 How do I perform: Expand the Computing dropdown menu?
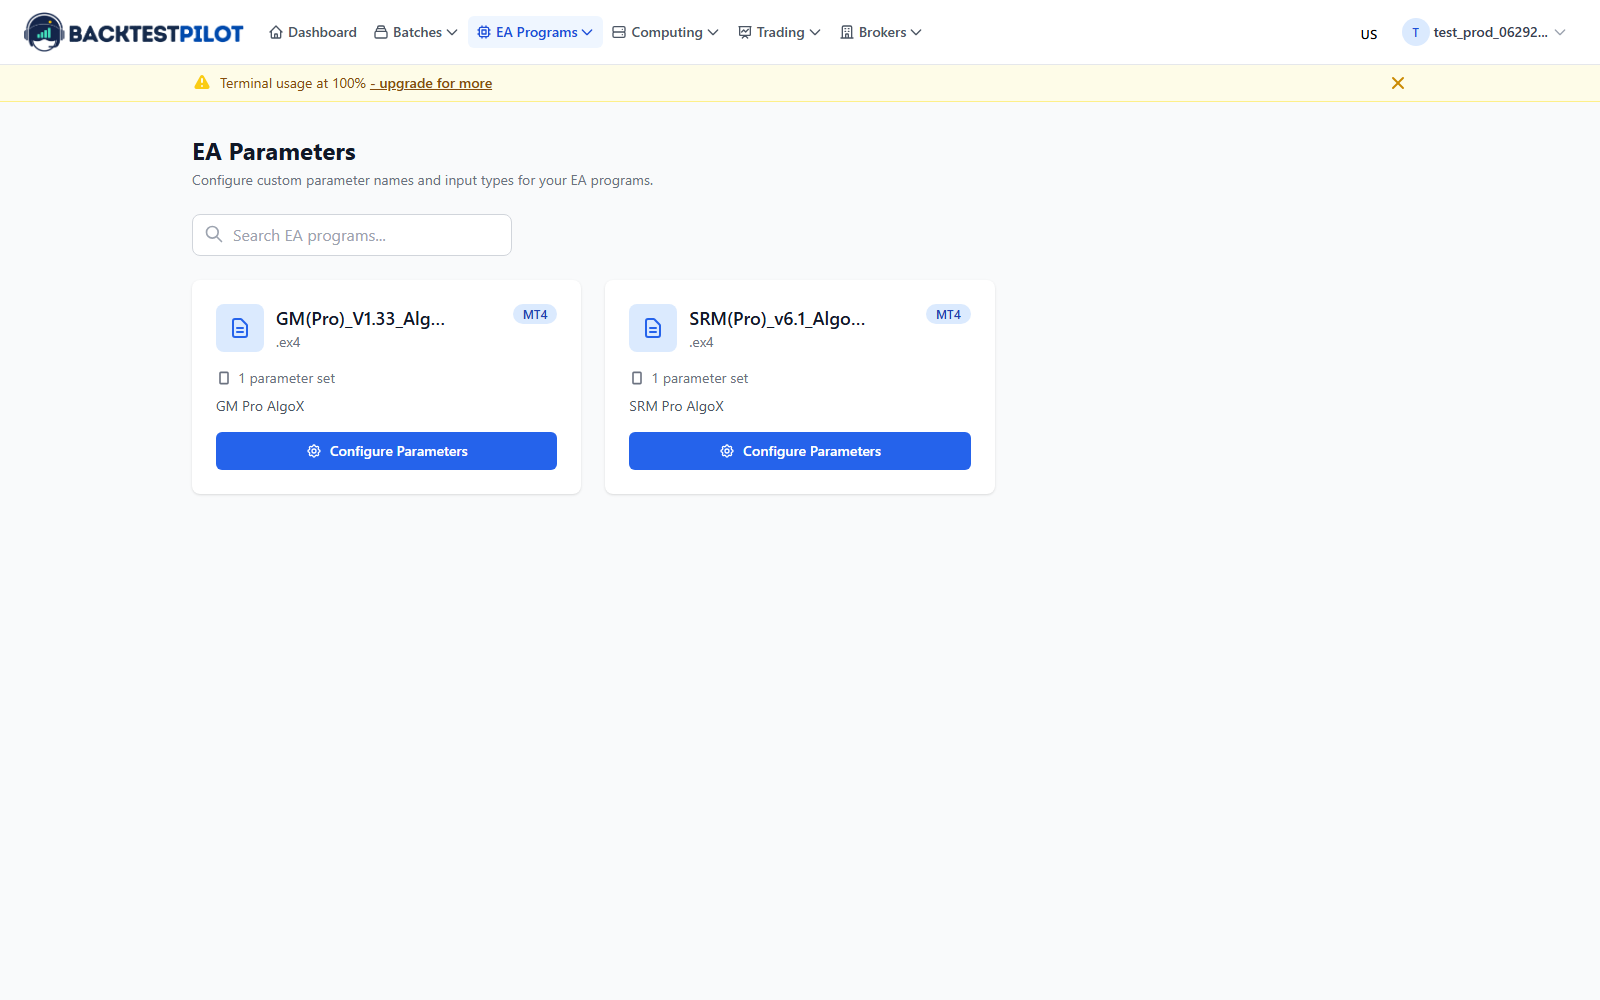(665, 32)
